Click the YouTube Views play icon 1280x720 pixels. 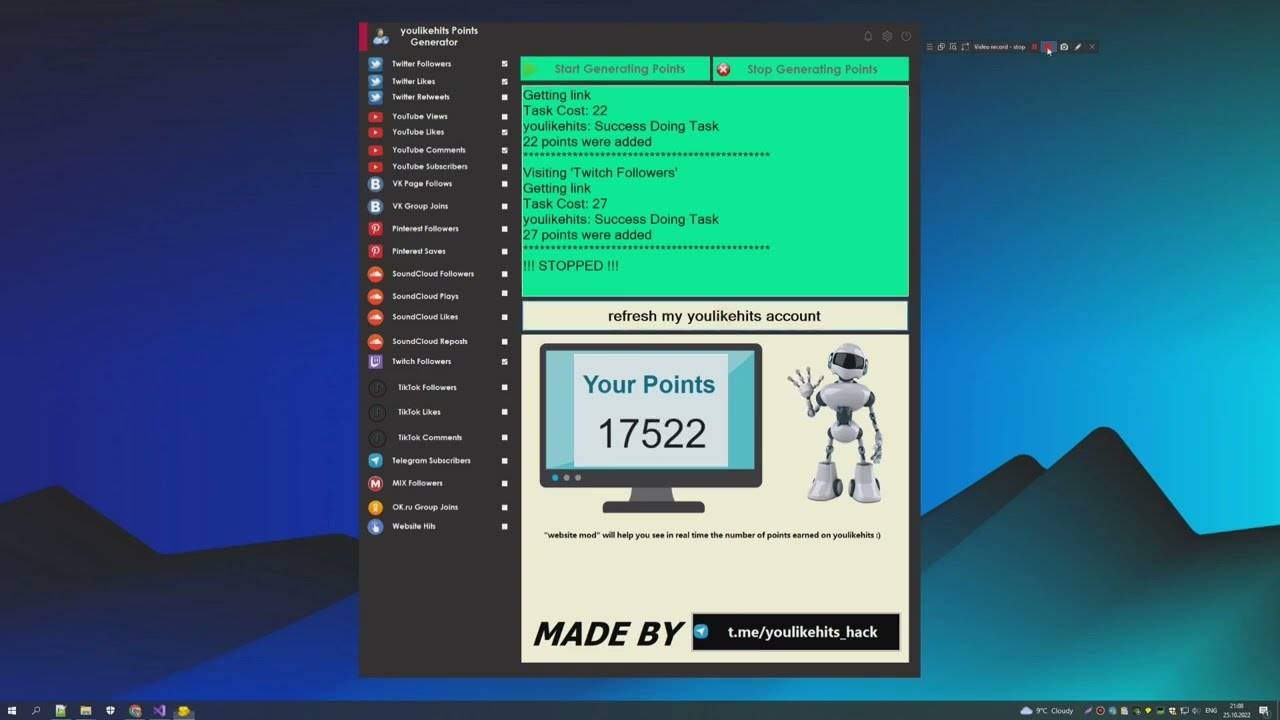[375, 117]
